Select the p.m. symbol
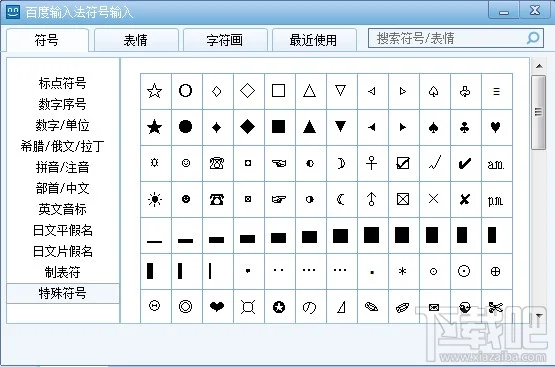The width and height of the screenshot is (555, 367). [496, 199]
